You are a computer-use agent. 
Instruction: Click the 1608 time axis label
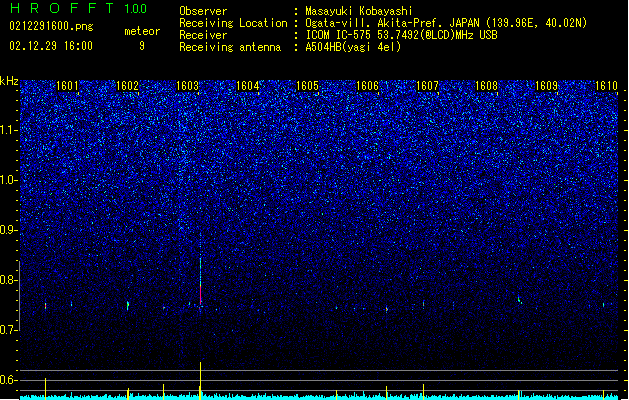[486, 85]
